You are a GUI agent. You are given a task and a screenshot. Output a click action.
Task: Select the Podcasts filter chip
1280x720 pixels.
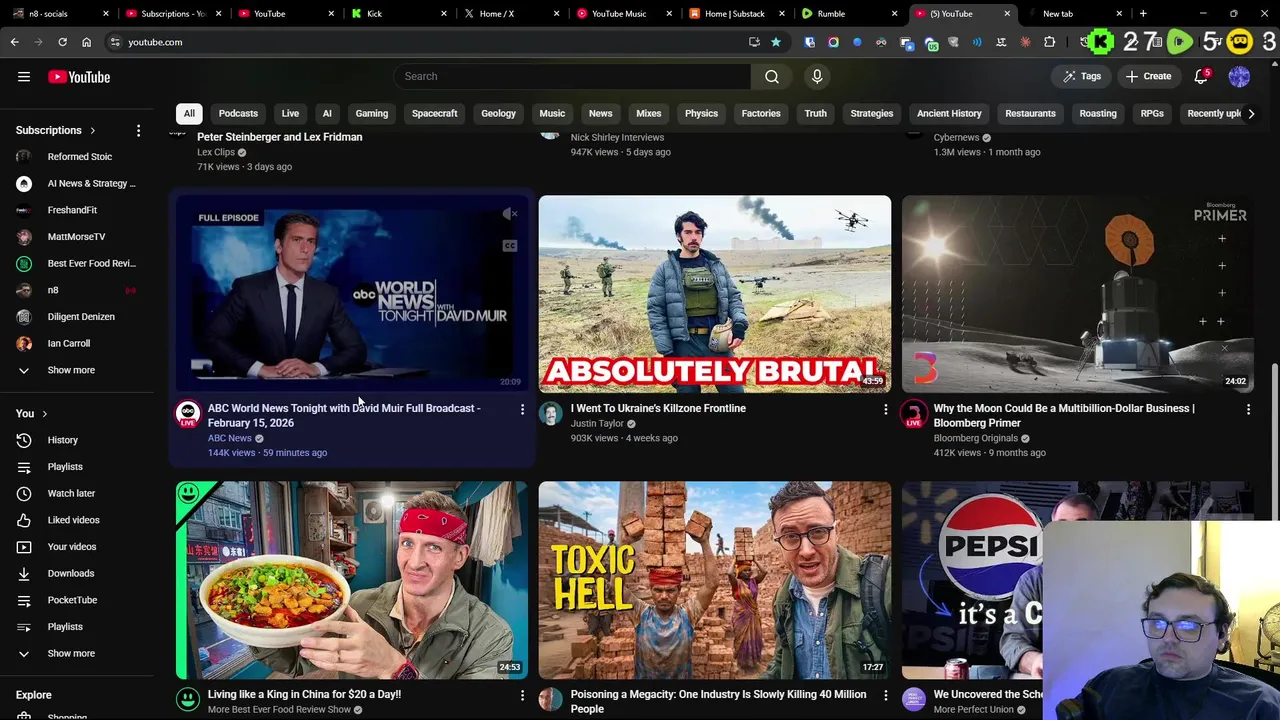pos(238,114)
